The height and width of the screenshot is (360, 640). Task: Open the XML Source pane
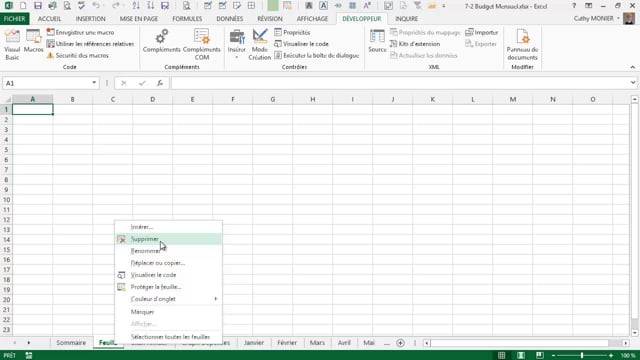pos(377,41)
